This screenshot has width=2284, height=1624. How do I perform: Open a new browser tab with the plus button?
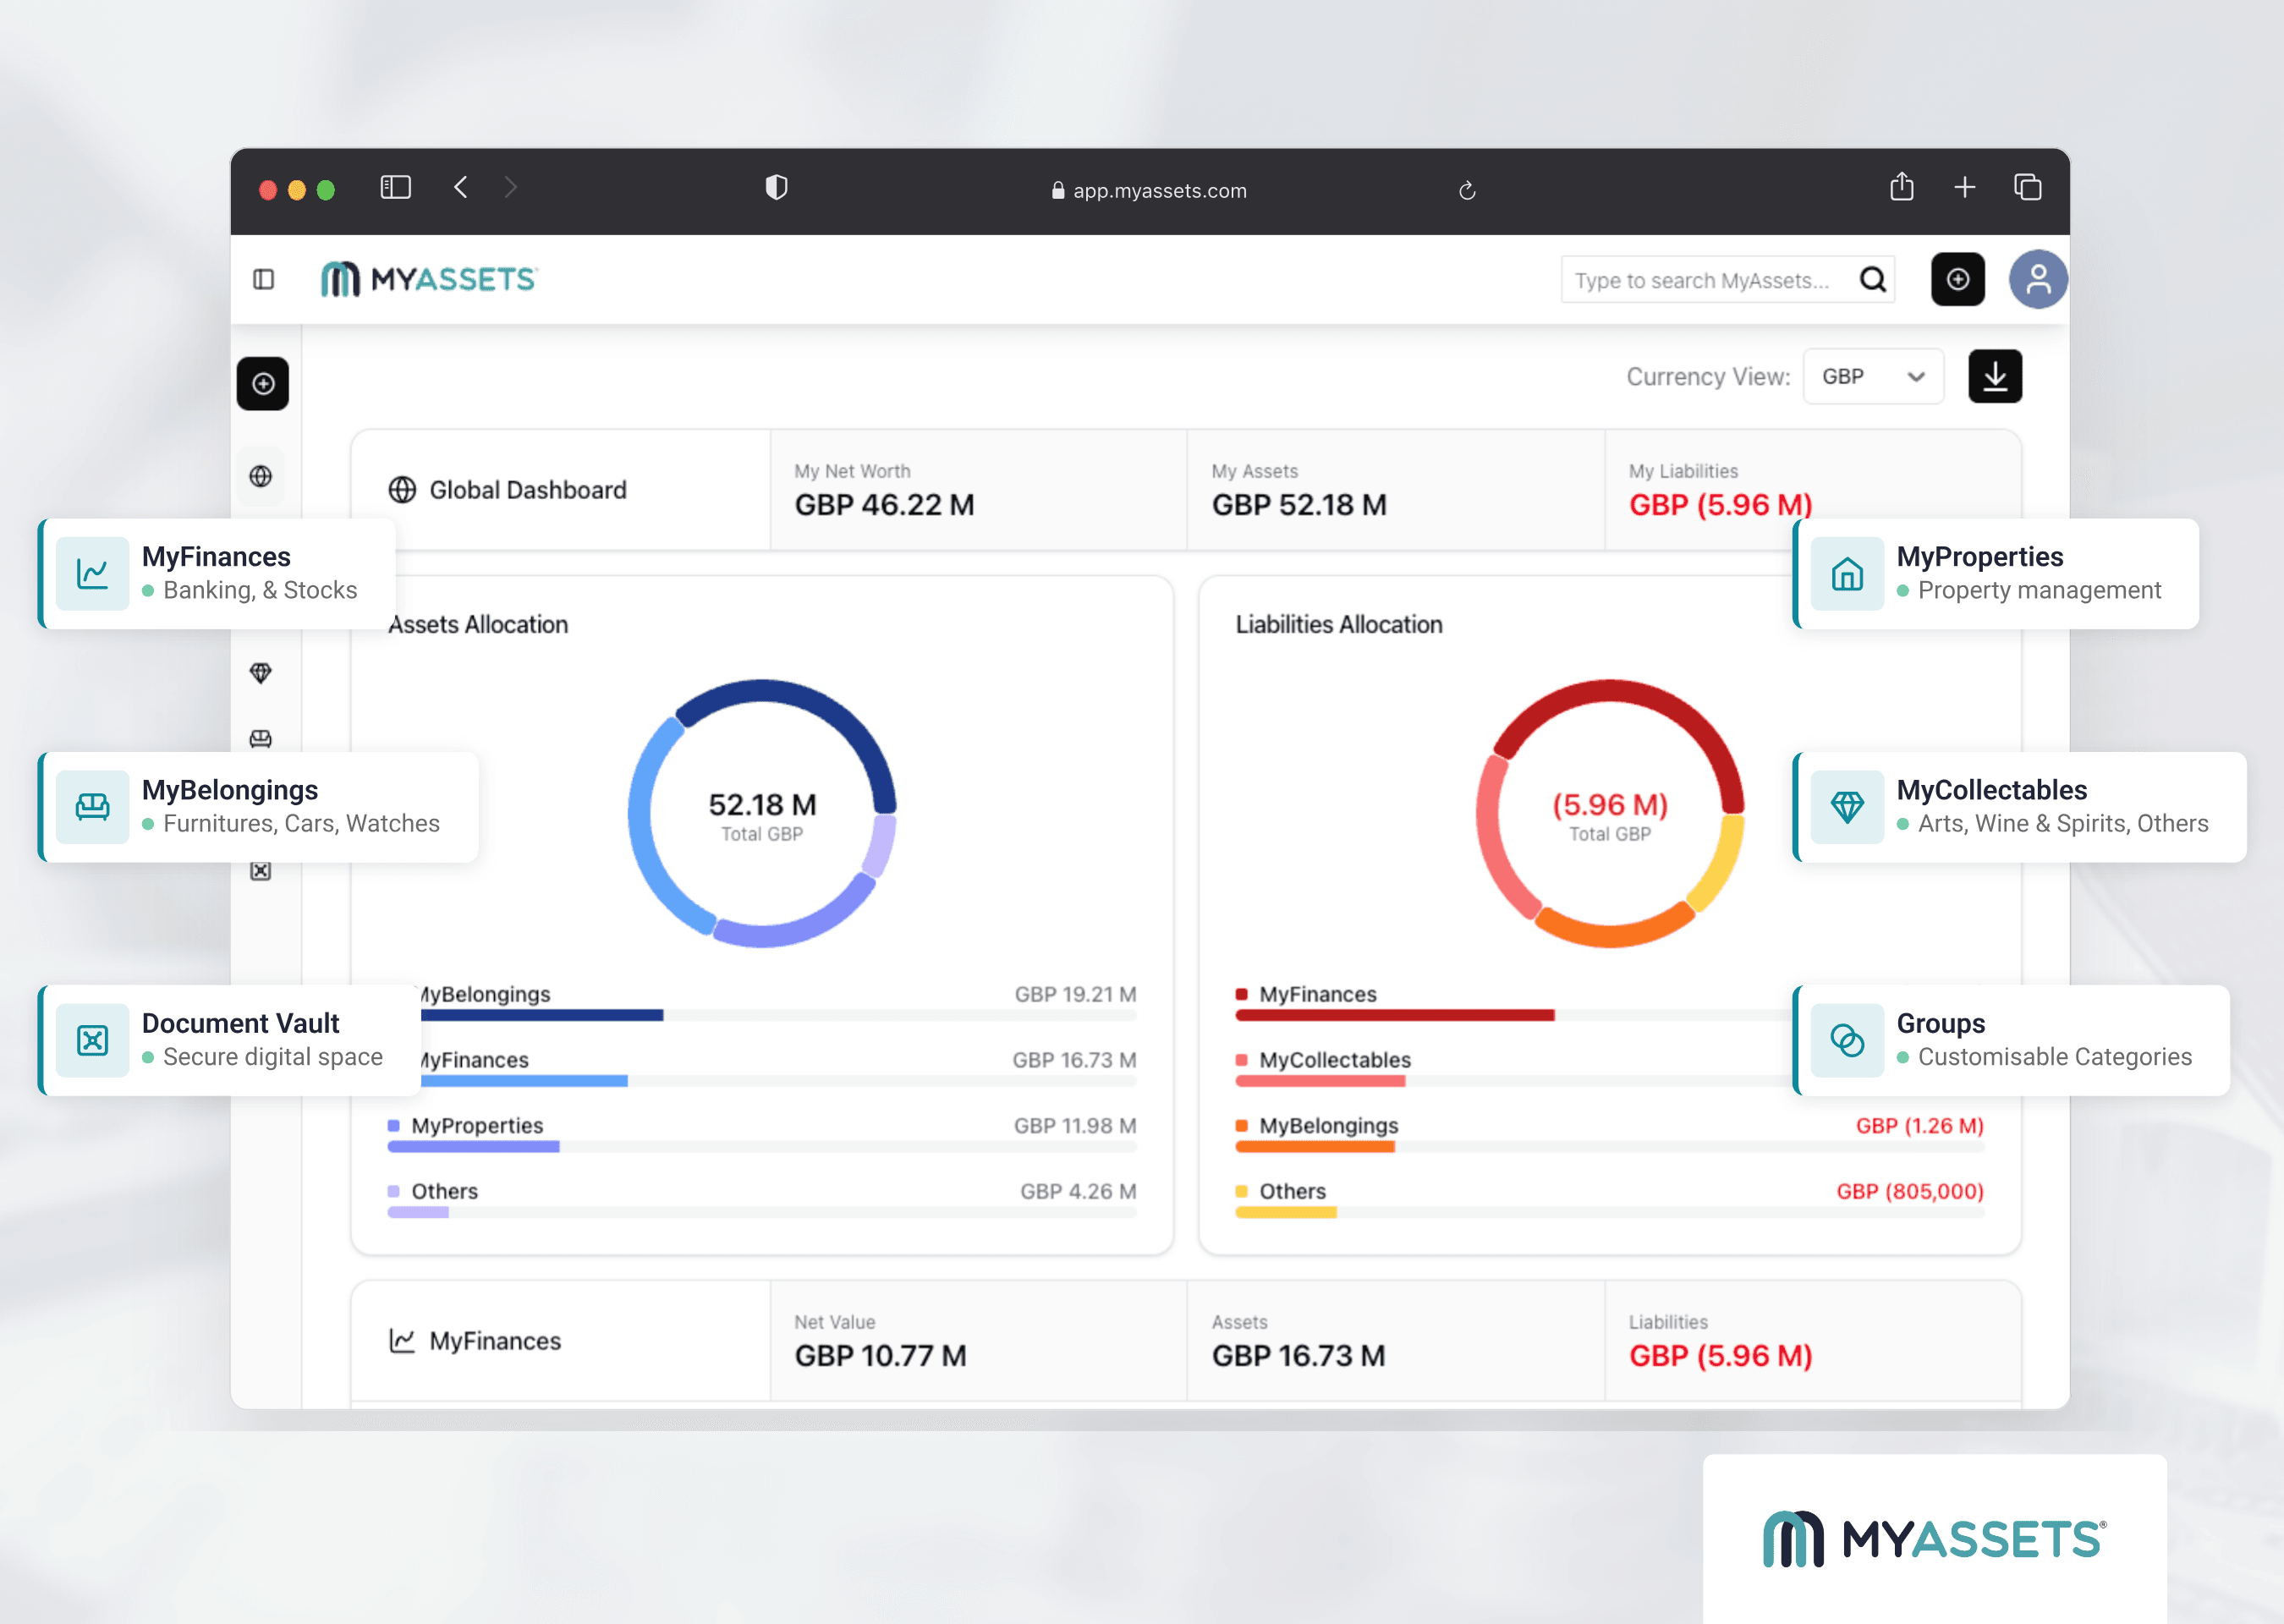(1965, 188)
